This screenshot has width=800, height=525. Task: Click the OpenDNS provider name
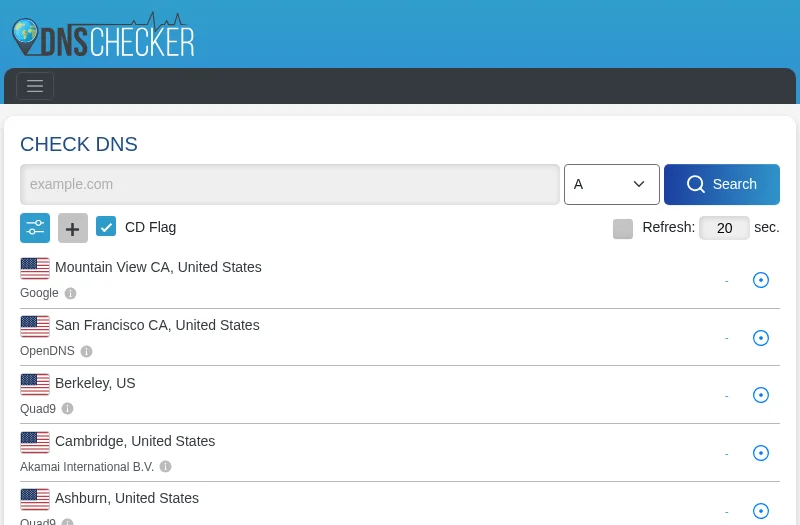tap(47, 351)
